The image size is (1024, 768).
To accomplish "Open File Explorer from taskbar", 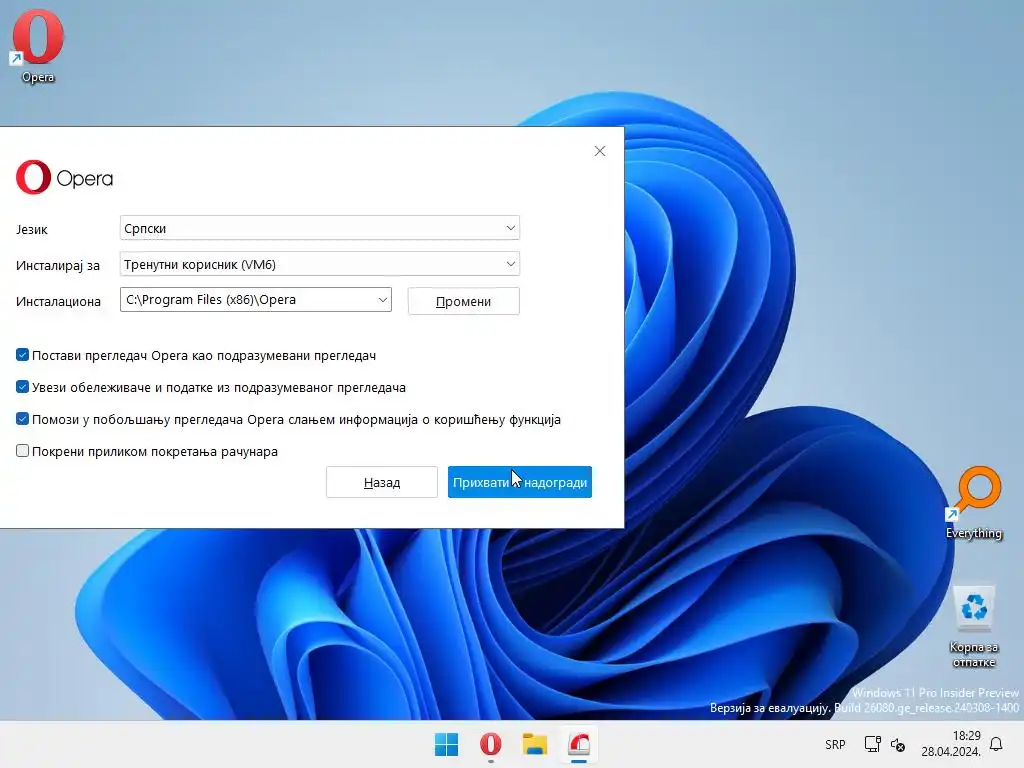I will pyautogui.click(x=535, y=744).
